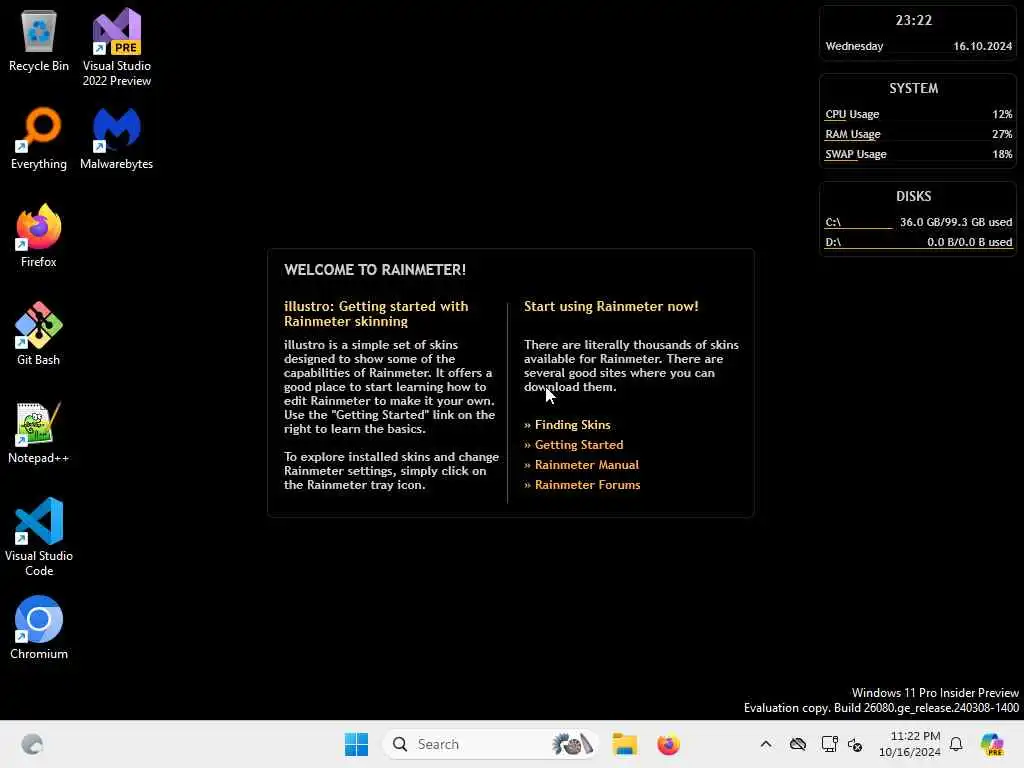This screenshot has width=1024, height=768.
Task: Launch Visual Studio 2022 Preview shortcut
Action: click(116, 47)
